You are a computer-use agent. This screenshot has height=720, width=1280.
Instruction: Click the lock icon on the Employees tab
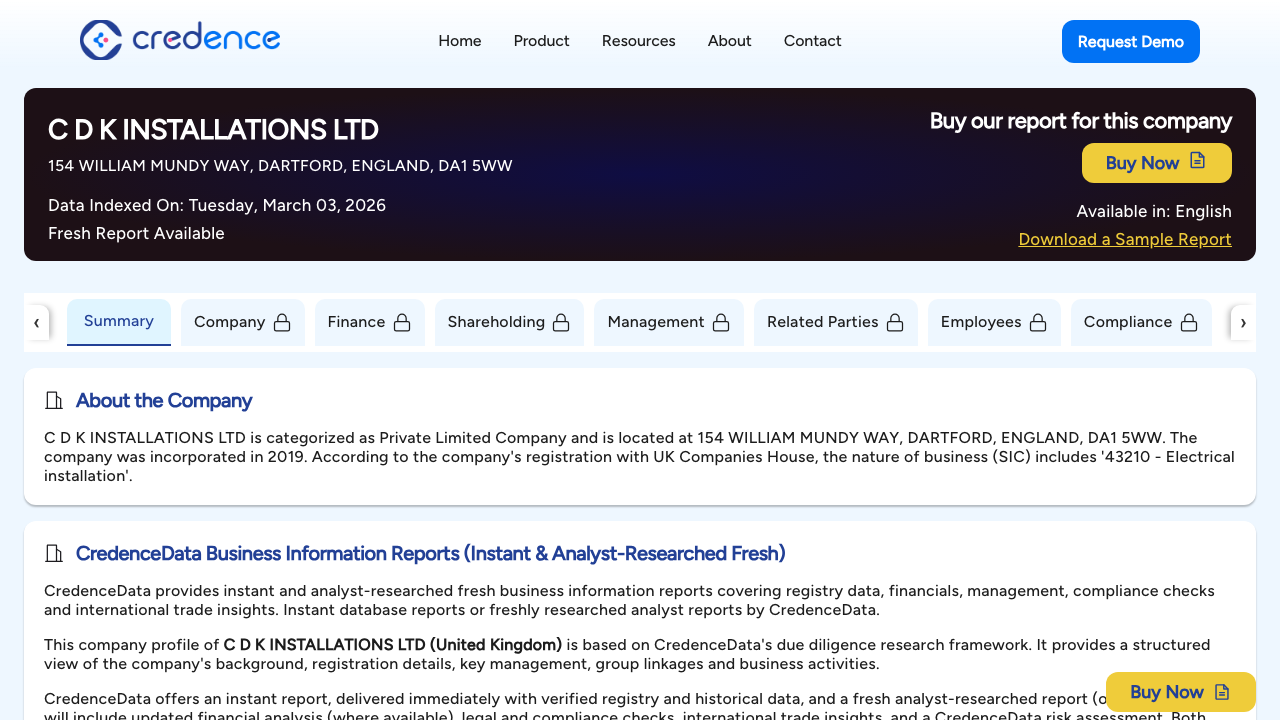pyautogui.click(x=1038, y=322)
